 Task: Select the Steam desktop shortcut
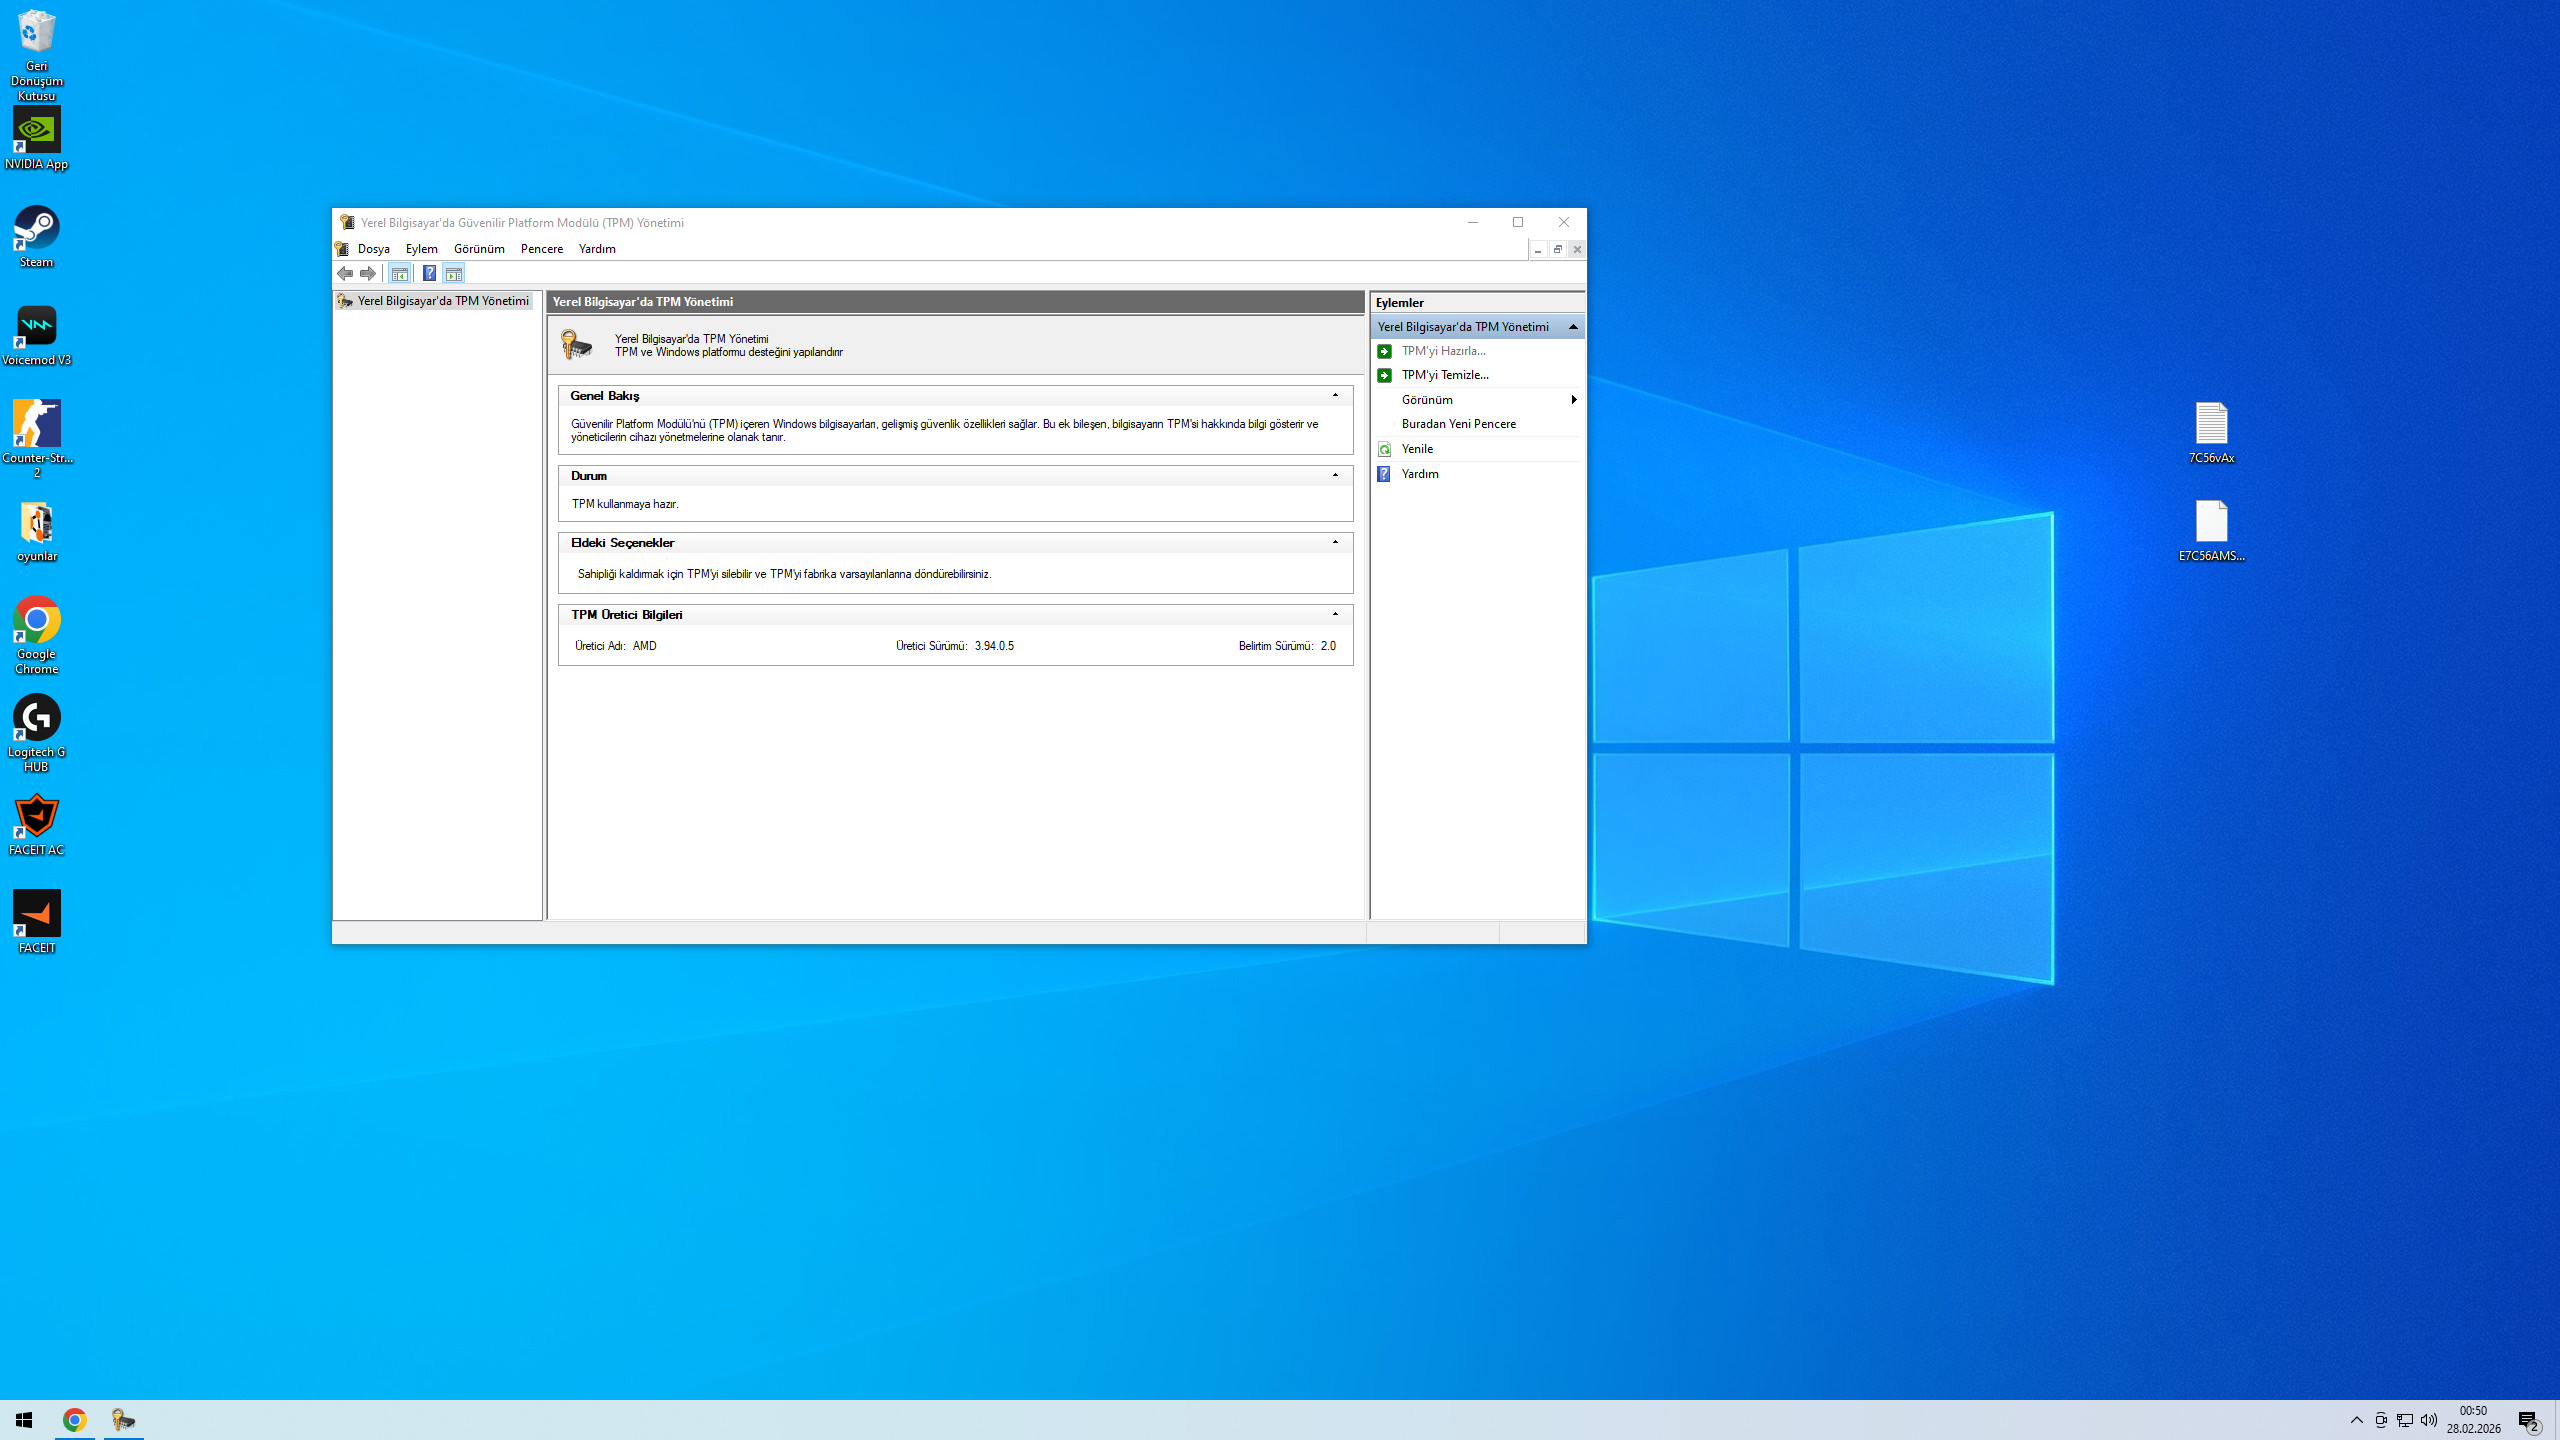point(36,236)
